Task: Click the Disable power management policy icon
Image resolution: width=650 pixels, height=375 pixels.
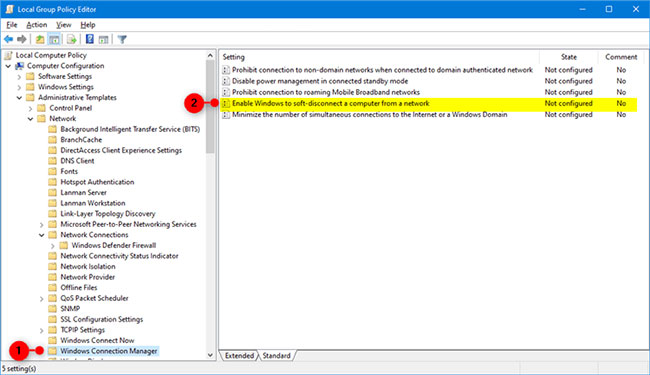Action: click(x=226, y=81)
